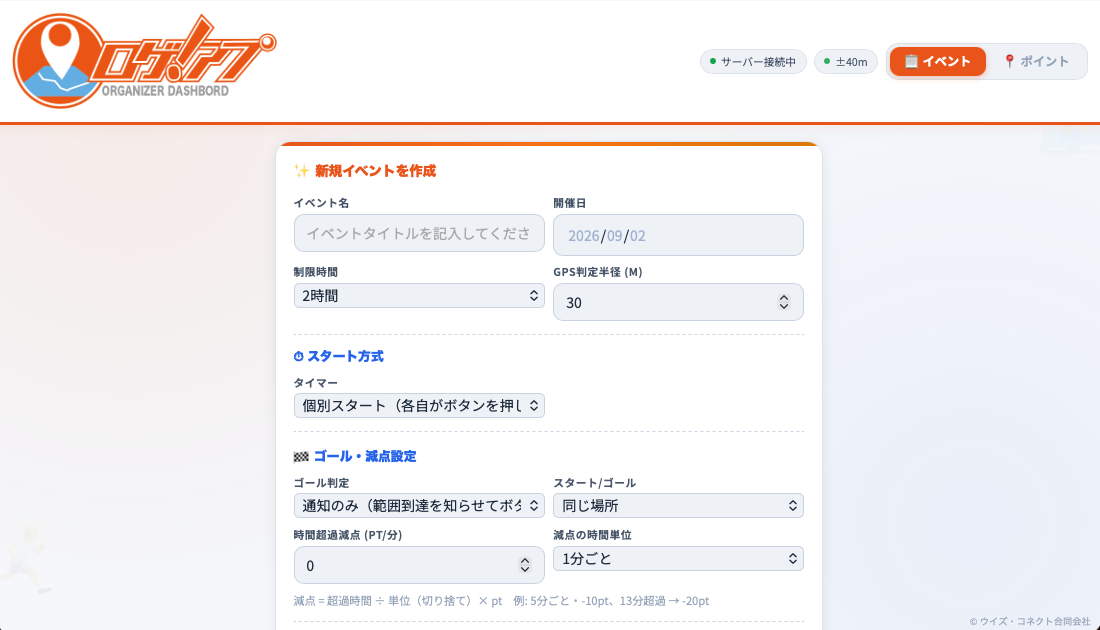Click the 減点 formula hint text
Screen dimensions: 1100x630
(x=502, y=601)
